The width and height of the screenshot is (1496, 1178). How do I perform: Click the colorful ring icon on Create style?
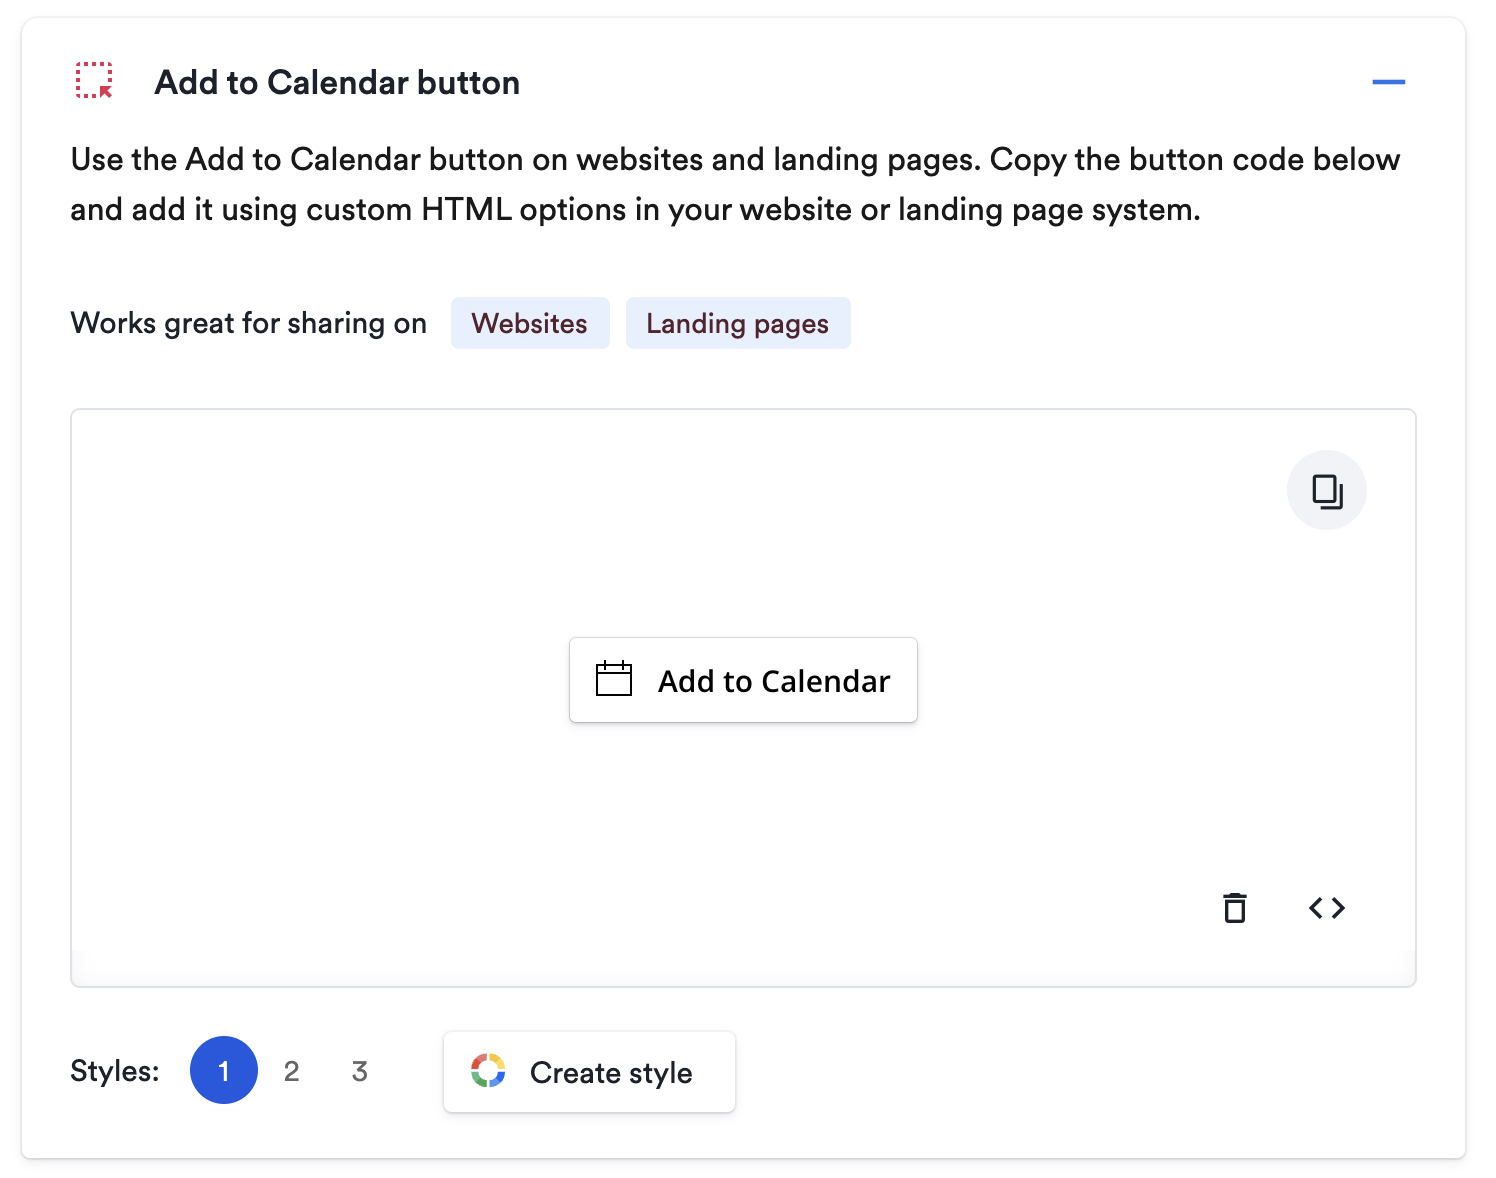488,1071
